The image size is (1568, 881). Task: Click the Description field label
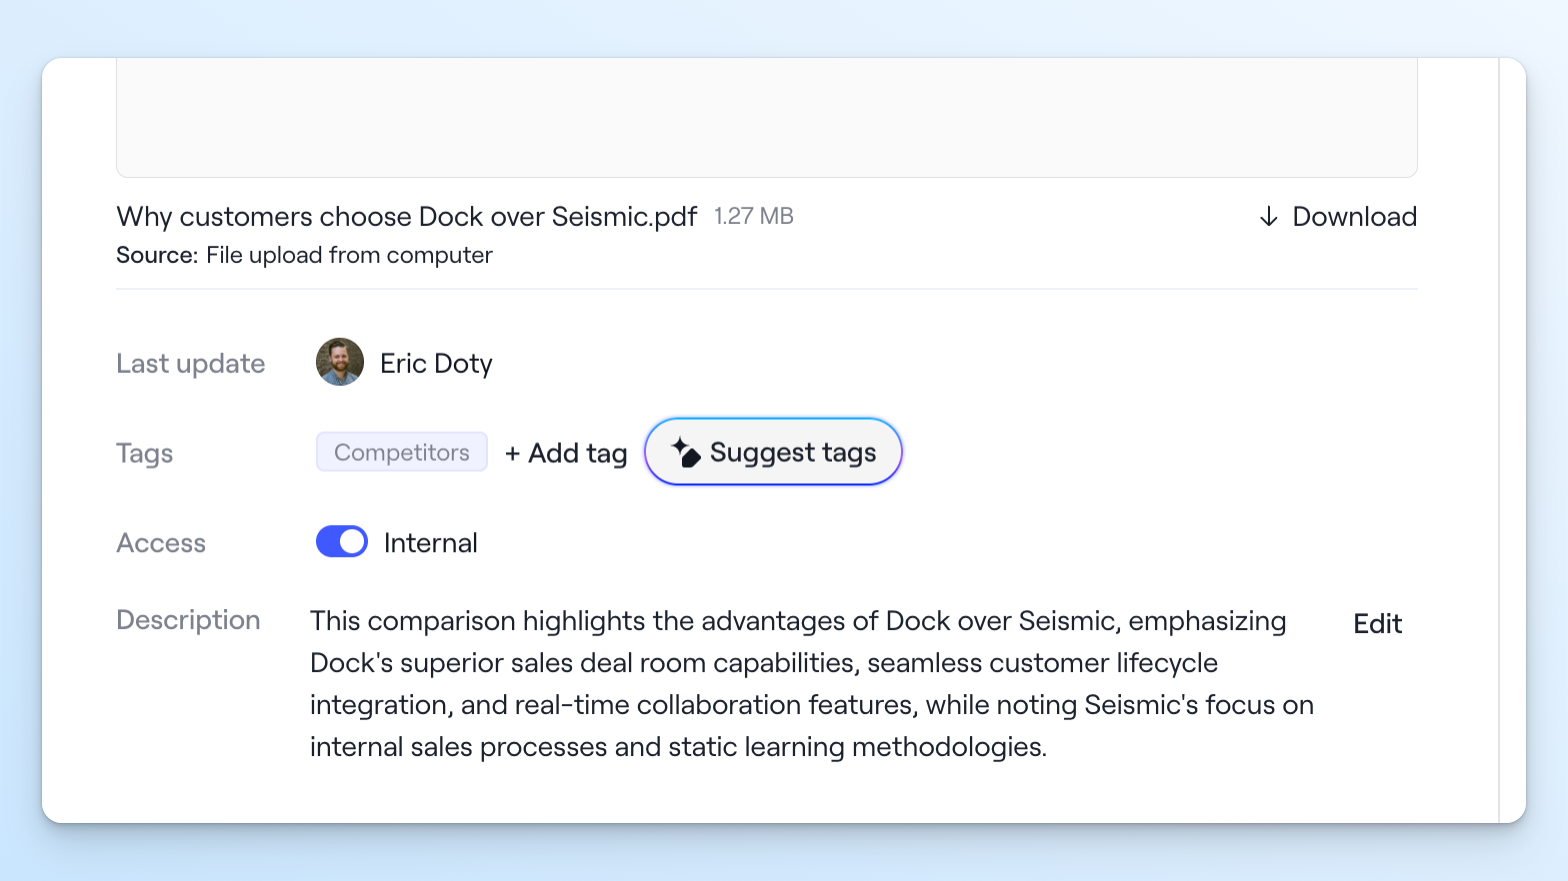point(188,620)
